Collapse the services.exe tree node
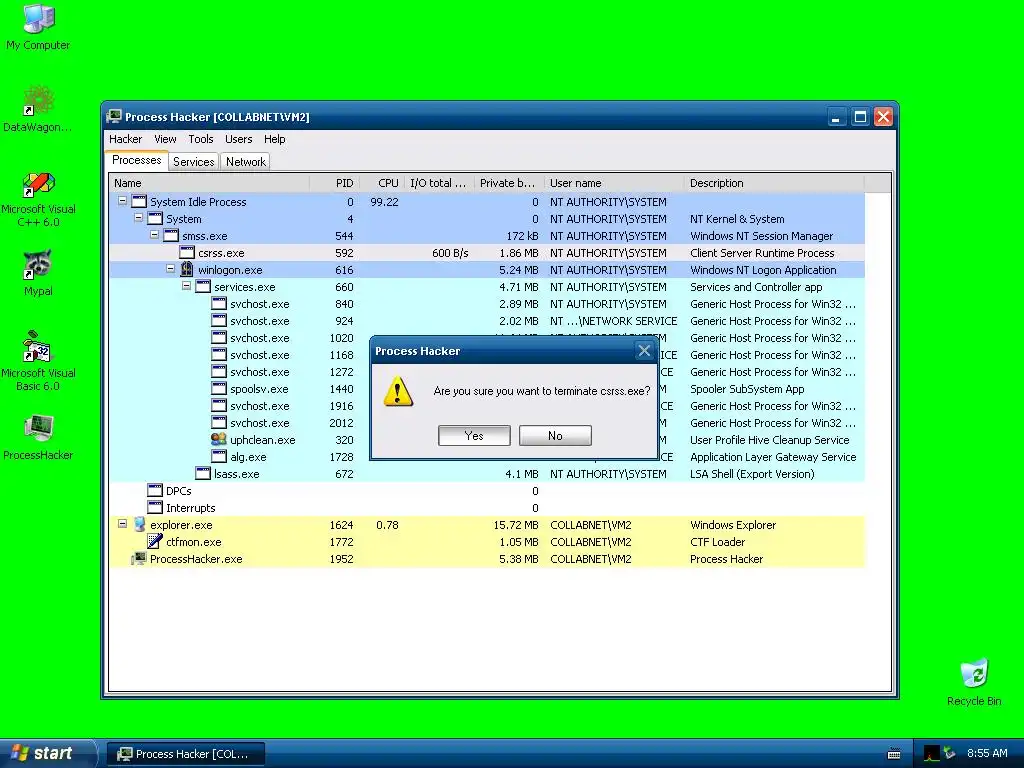This screenshot has height=768, width=1024. tap(186, 286)
